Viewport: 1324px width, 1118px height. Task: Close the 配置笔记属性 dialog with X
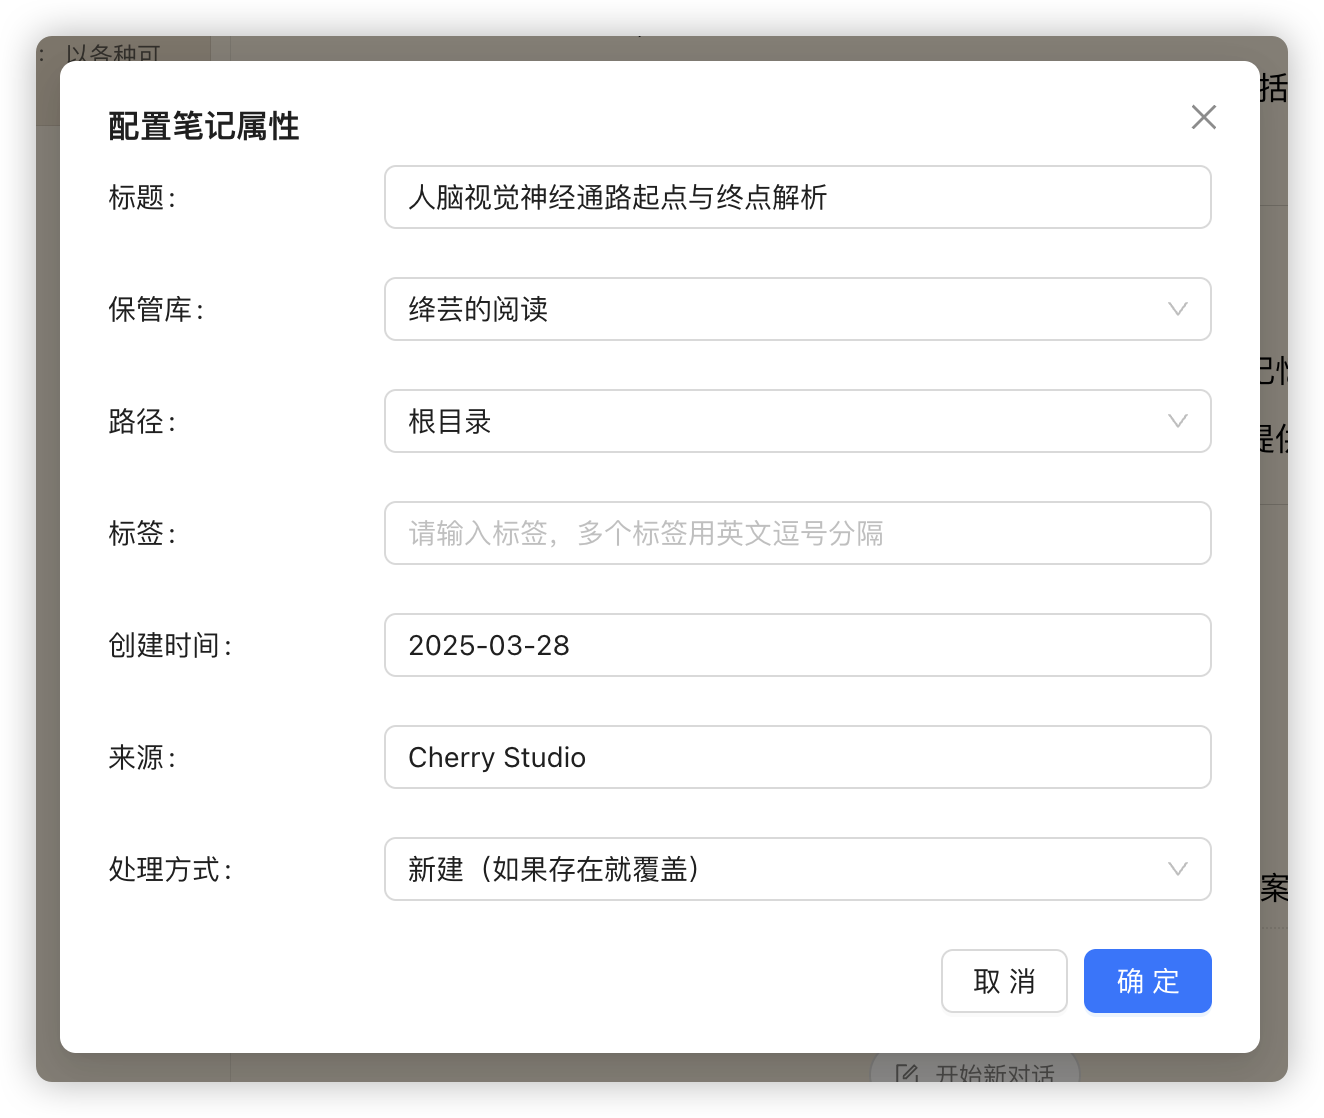[1203, 117]
